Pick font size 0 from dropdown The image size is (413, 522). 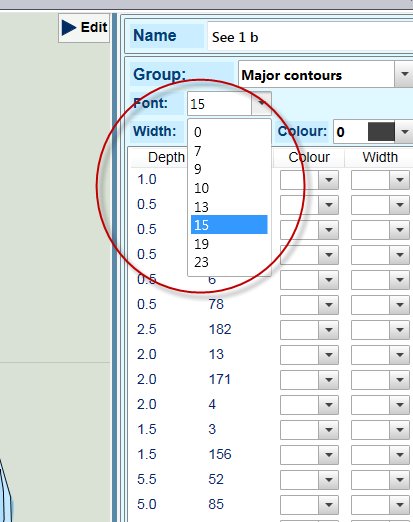tap(229, 132)
